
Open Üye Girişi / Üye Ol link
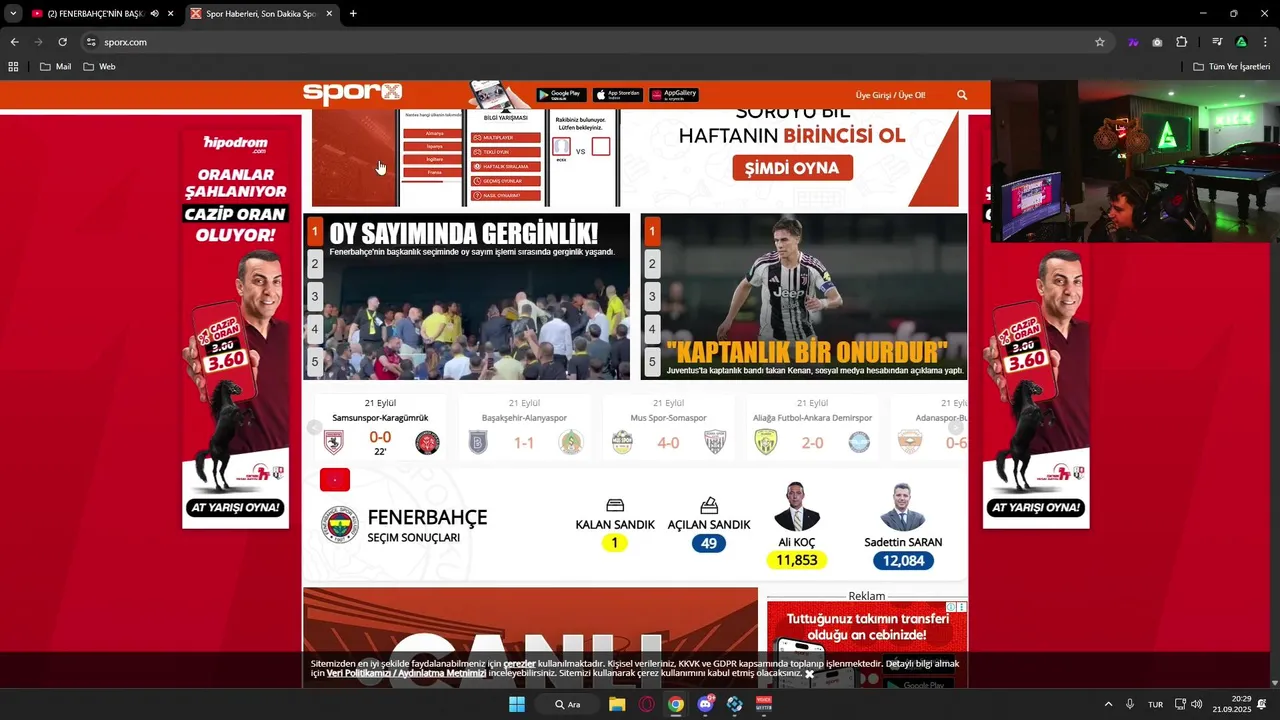click(890, 95)
